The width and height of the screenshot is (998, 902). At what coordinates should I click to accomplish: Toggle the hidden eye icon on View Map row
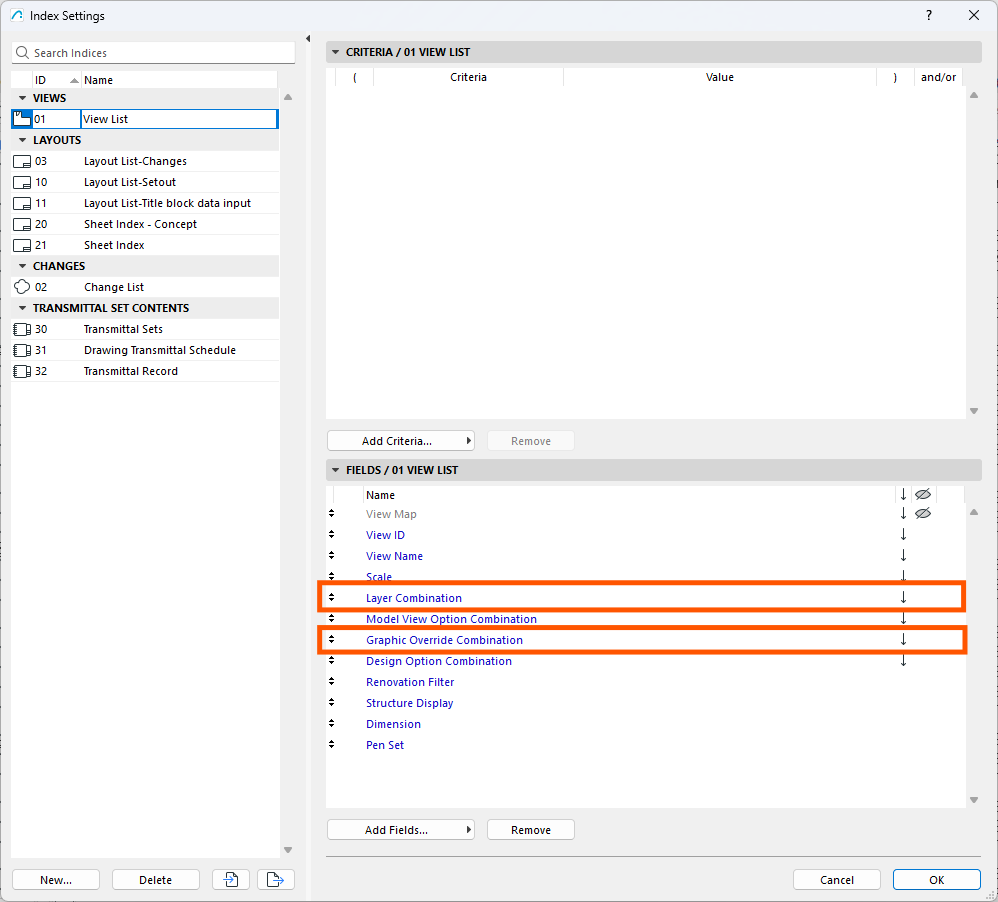pyautogui.click(x=923, y=513)
